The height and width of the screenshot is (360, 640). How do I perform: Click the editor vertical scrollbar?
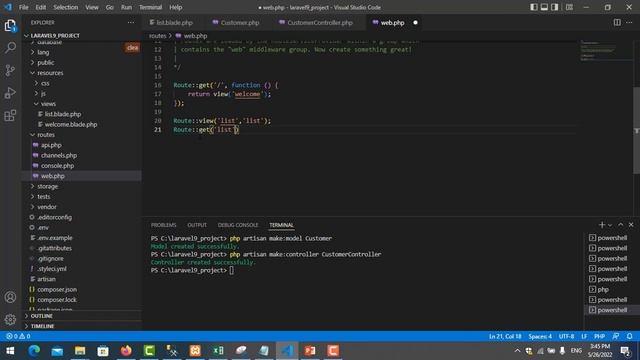[636, 130]
